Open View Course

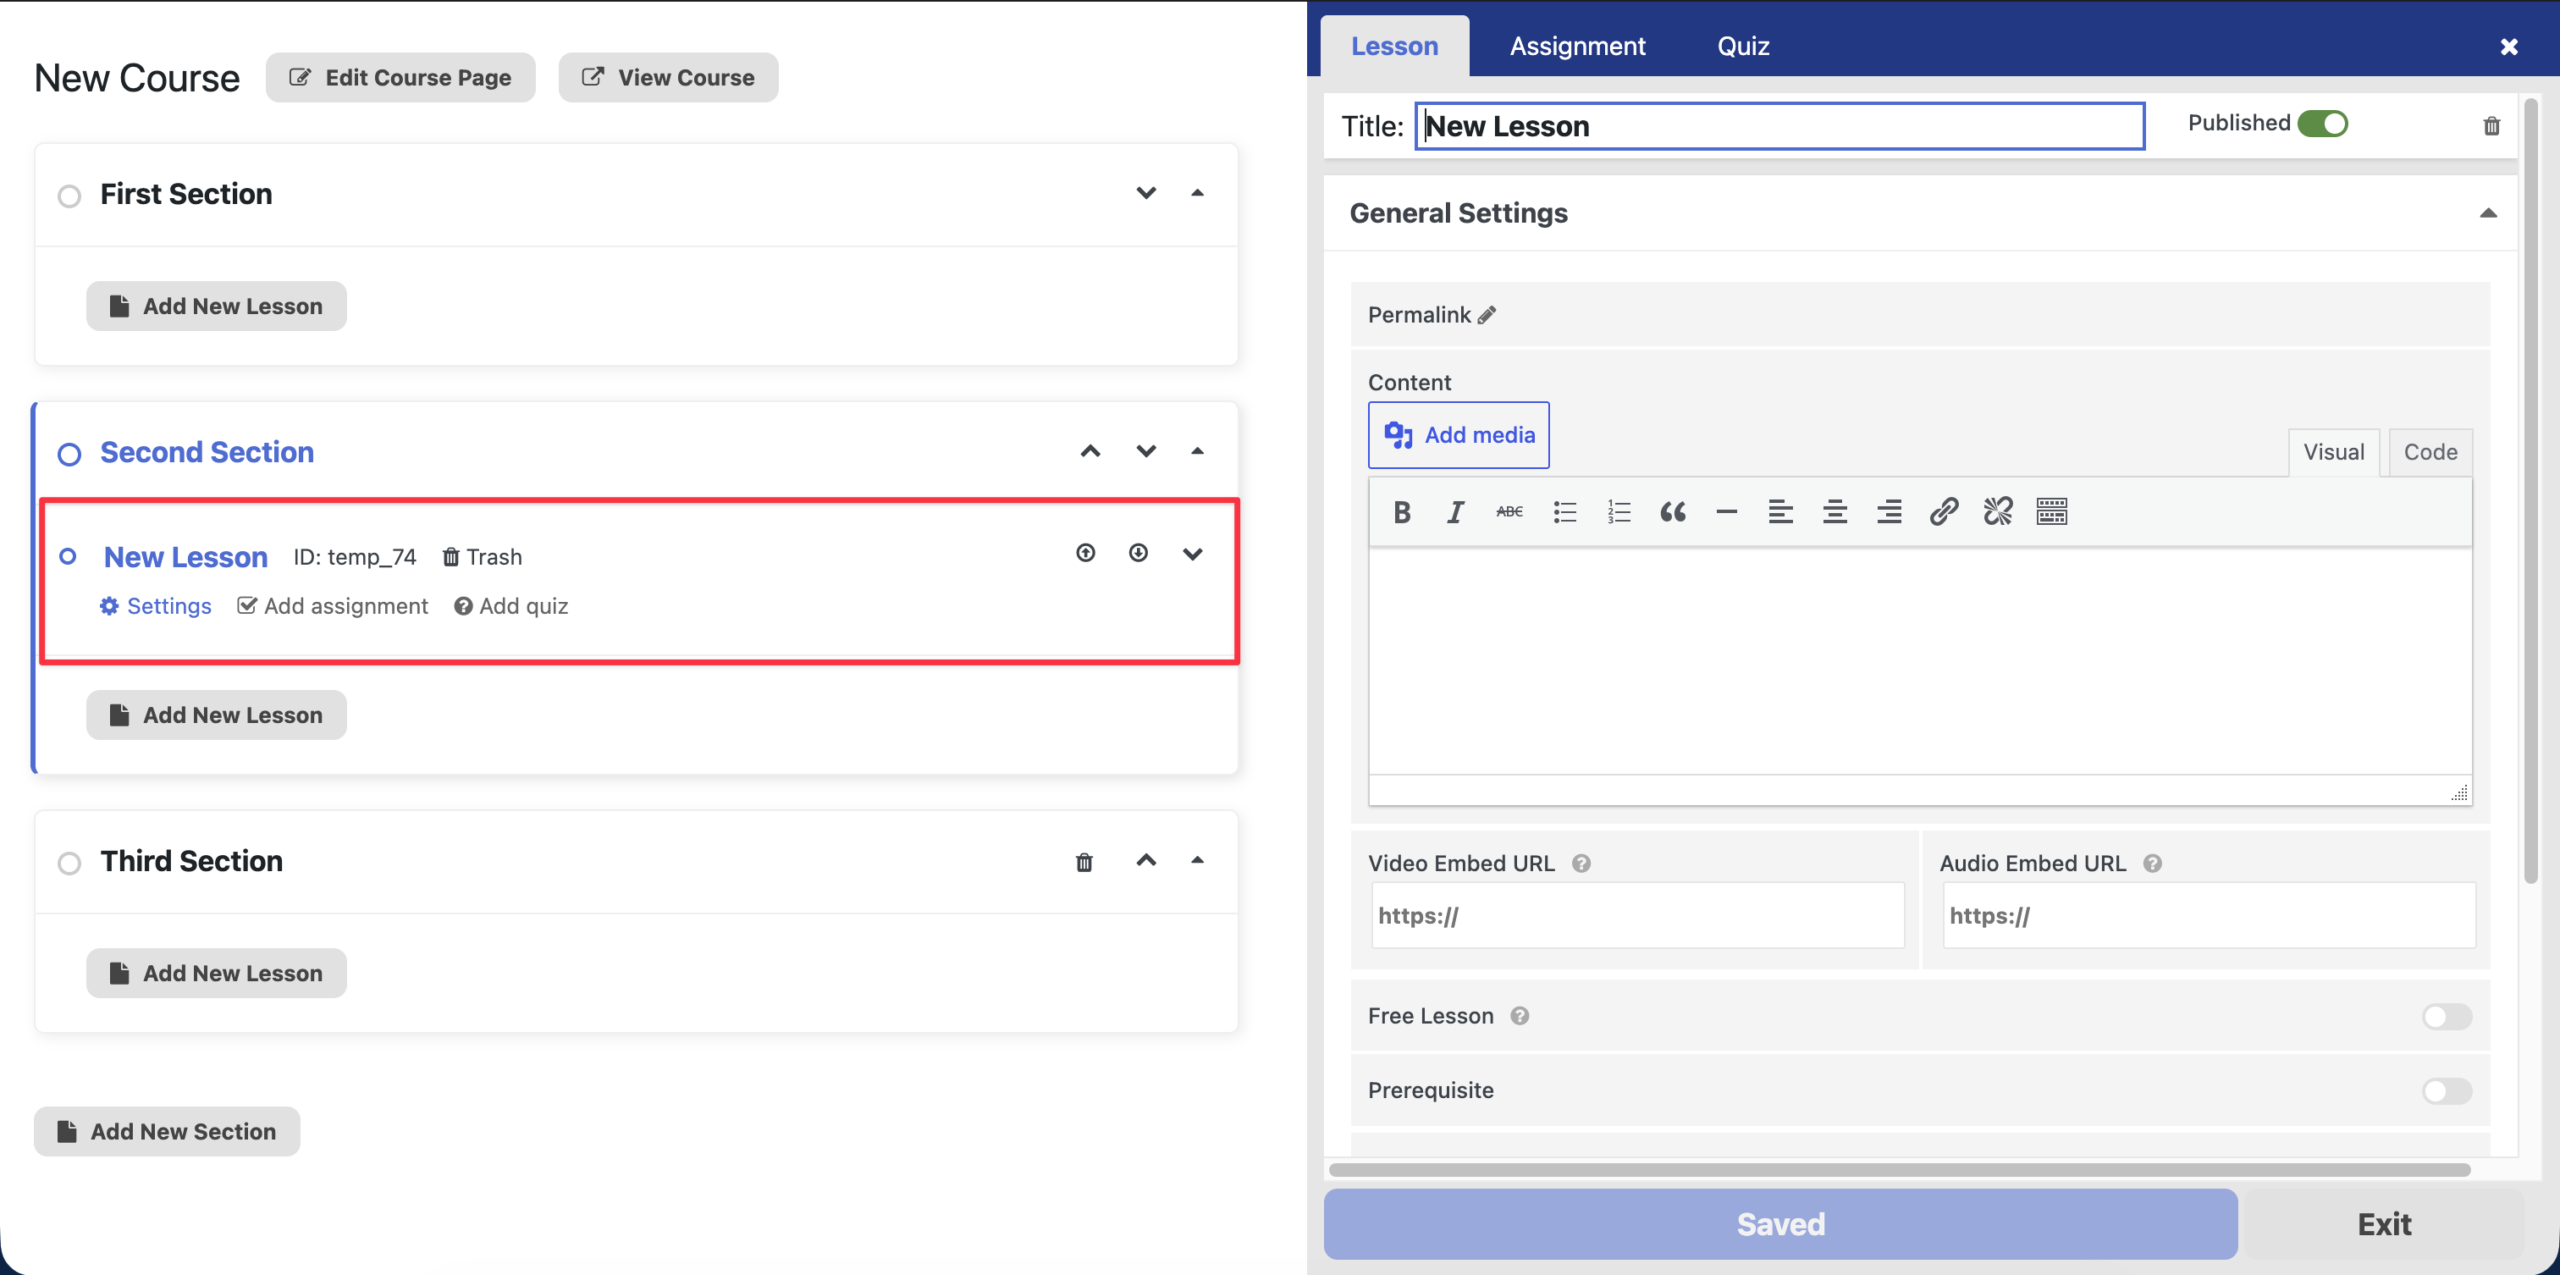point(668,77)
